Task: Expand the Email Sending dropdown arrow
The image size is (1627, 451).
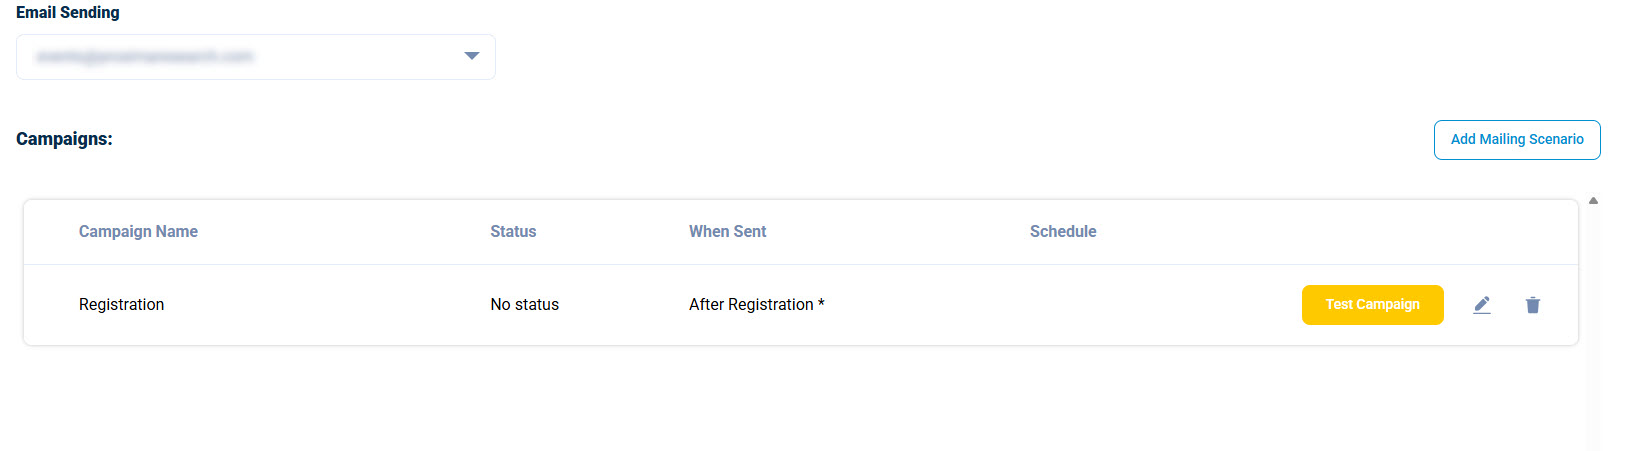Action: coord(472,56)
